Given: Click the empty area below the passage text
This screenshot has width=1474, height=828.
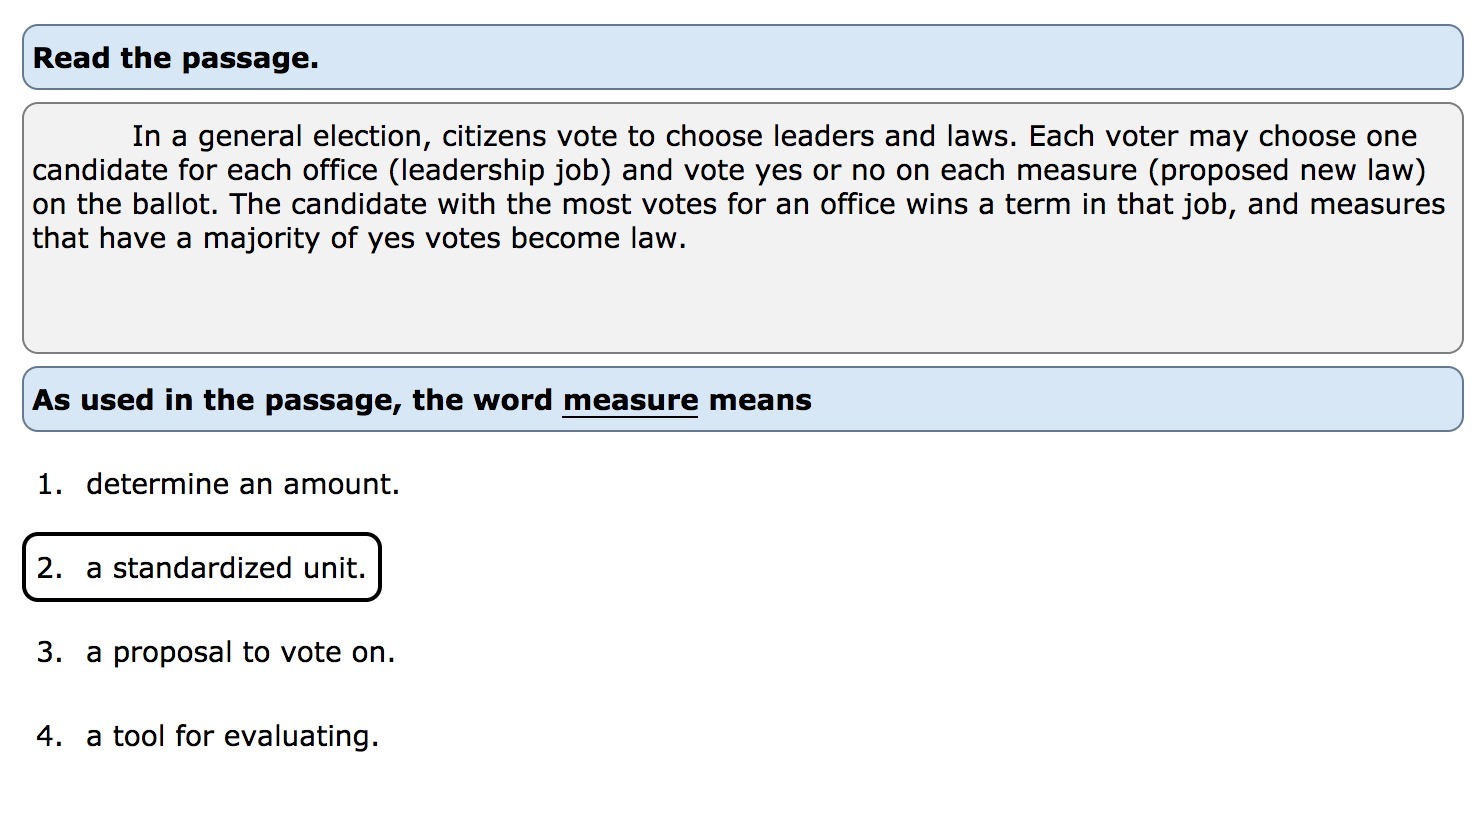Looking at the screenshot, I should [742, 305].
